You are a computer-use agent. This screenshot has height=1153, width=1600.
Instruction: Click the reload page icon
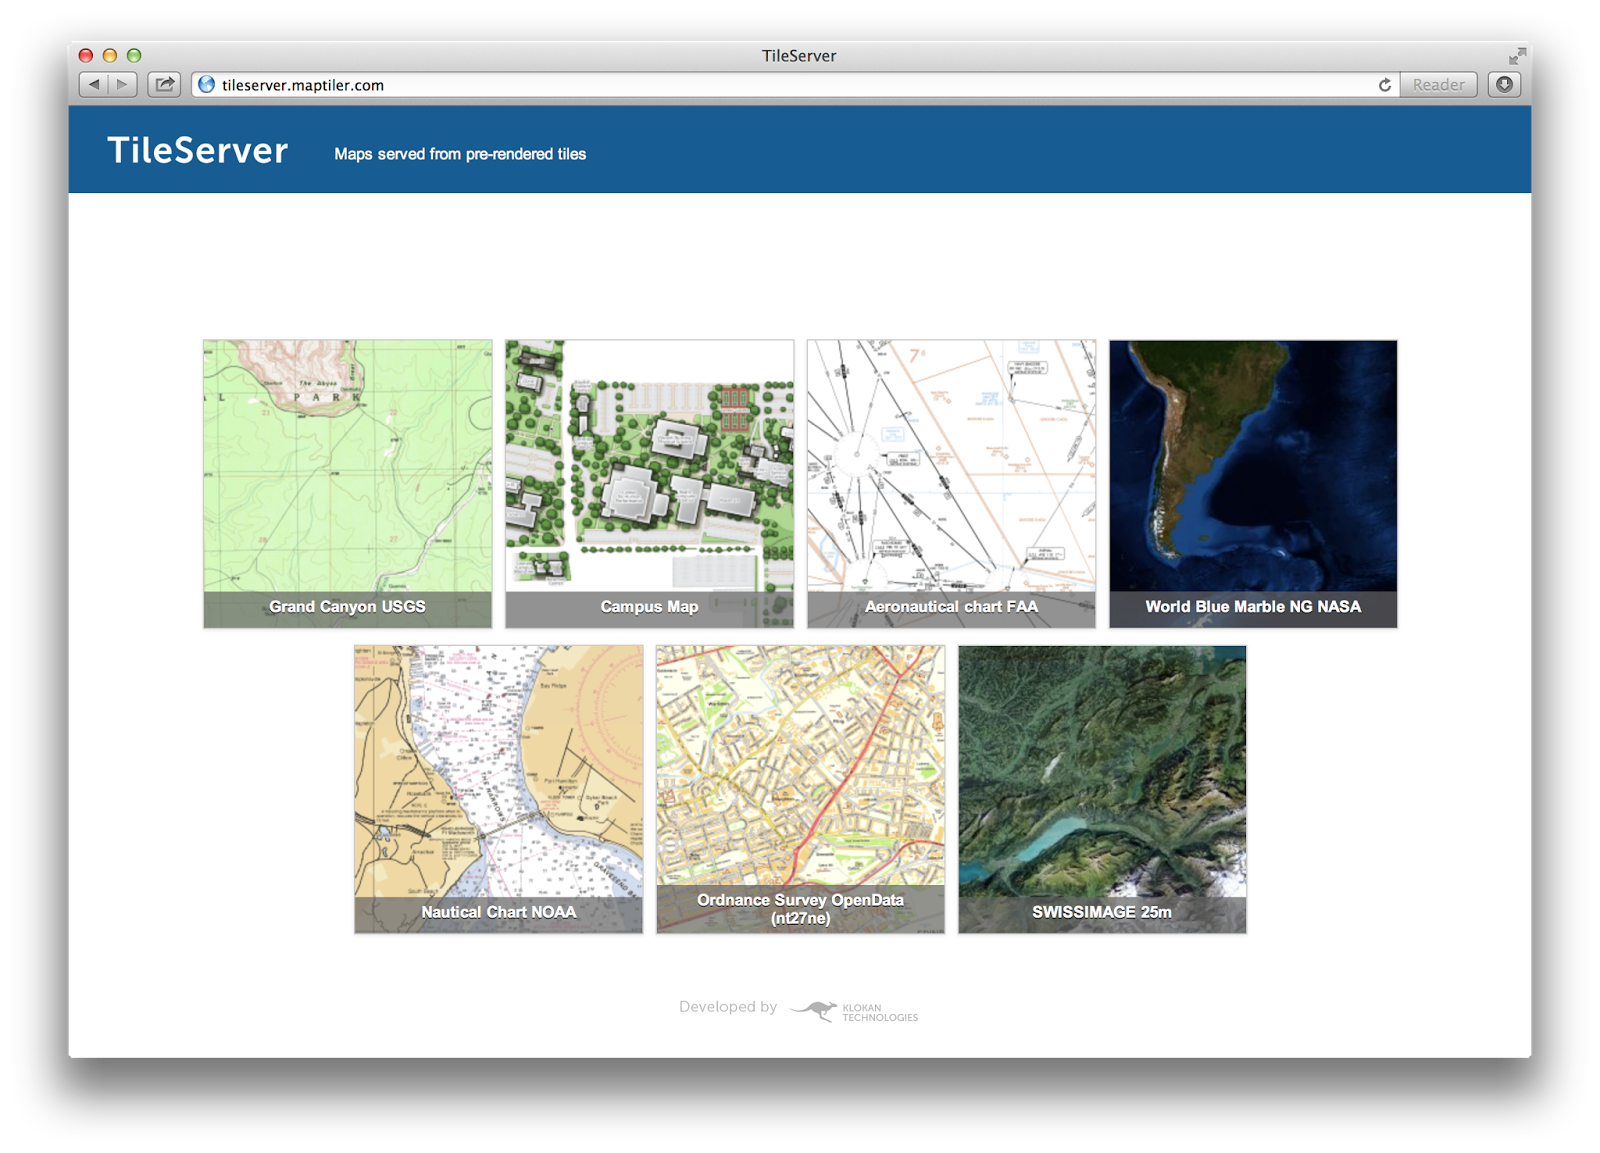point(1385,85)
